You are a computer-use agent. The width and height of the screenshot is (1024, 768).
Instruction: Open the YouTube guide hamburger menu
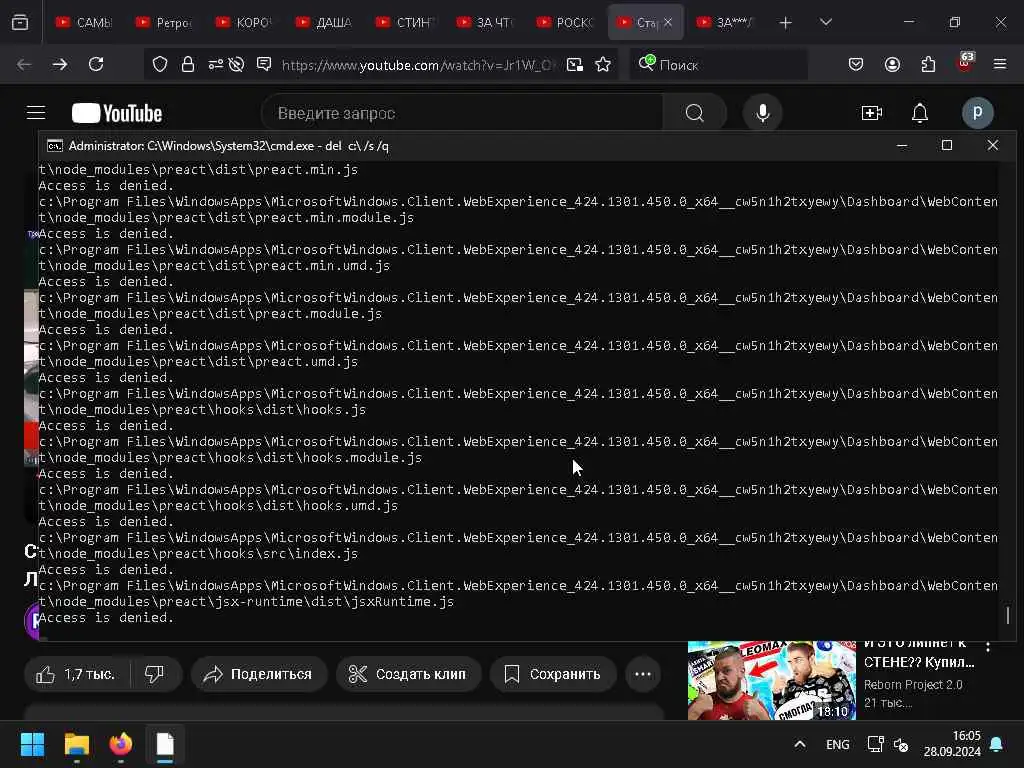pyautogui.click(x=36, y=113)
